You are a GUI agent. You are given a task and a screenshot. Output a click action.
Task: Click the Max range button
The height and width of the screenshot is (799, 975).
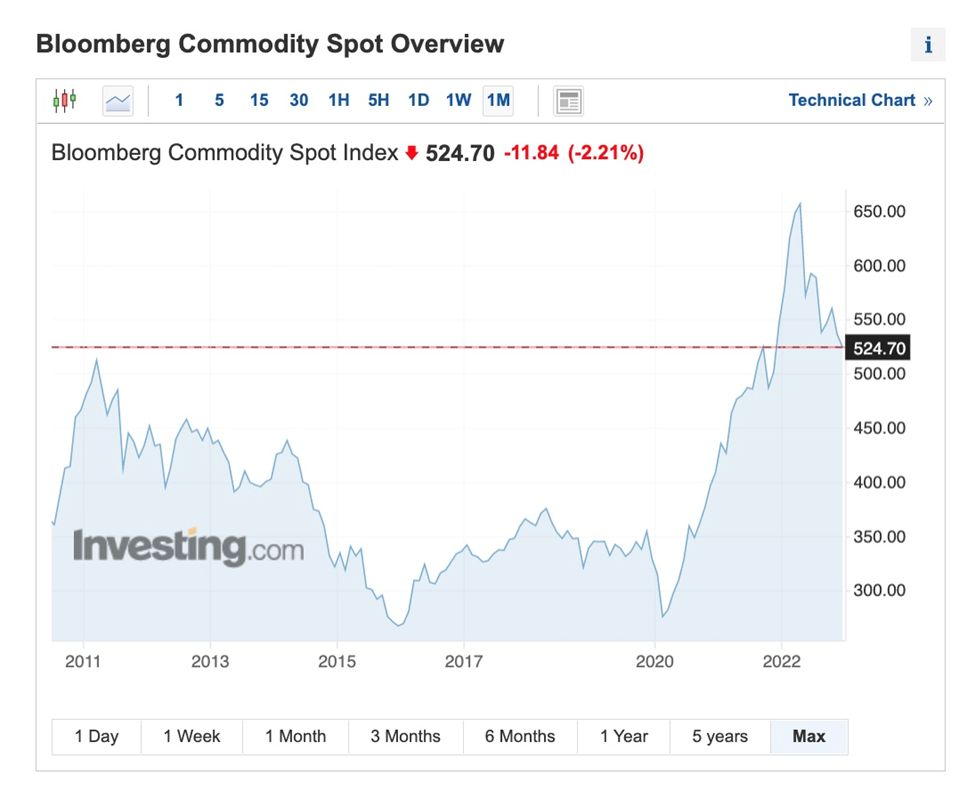click(809, 736)
